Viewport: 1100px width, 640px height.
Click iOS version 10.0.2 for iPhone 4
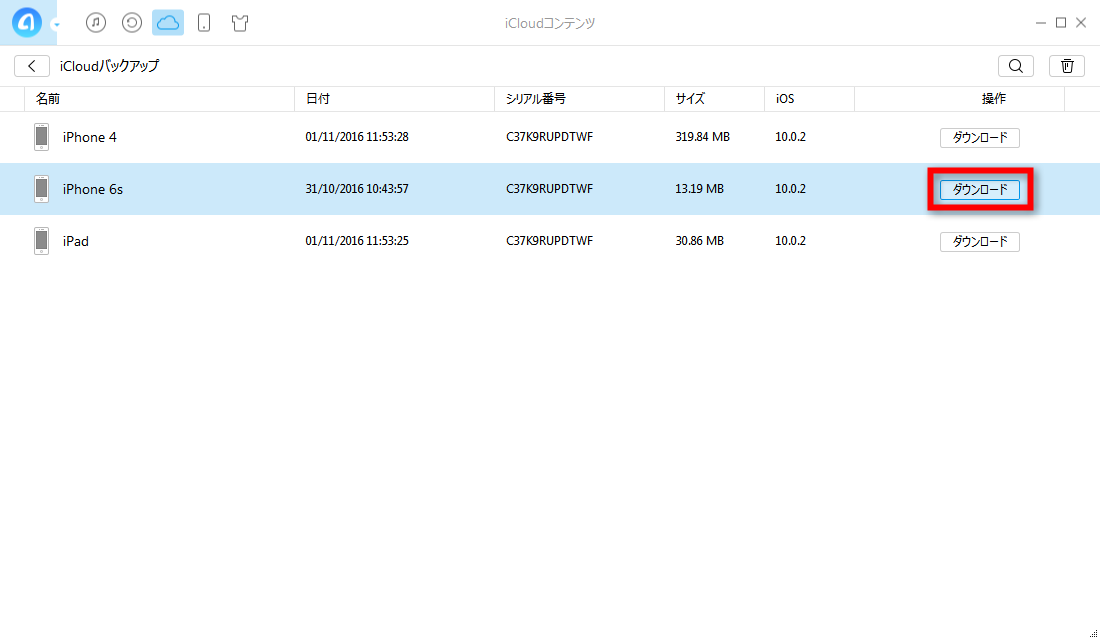point(791,137)
